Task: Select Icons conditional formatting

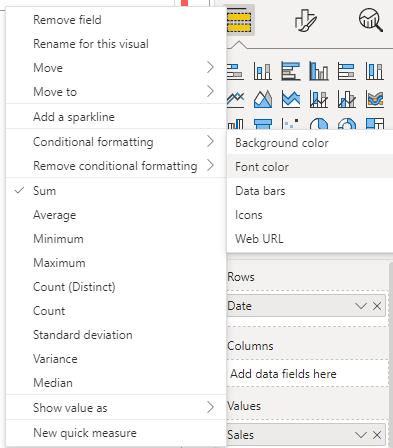Action: (310, 215)
